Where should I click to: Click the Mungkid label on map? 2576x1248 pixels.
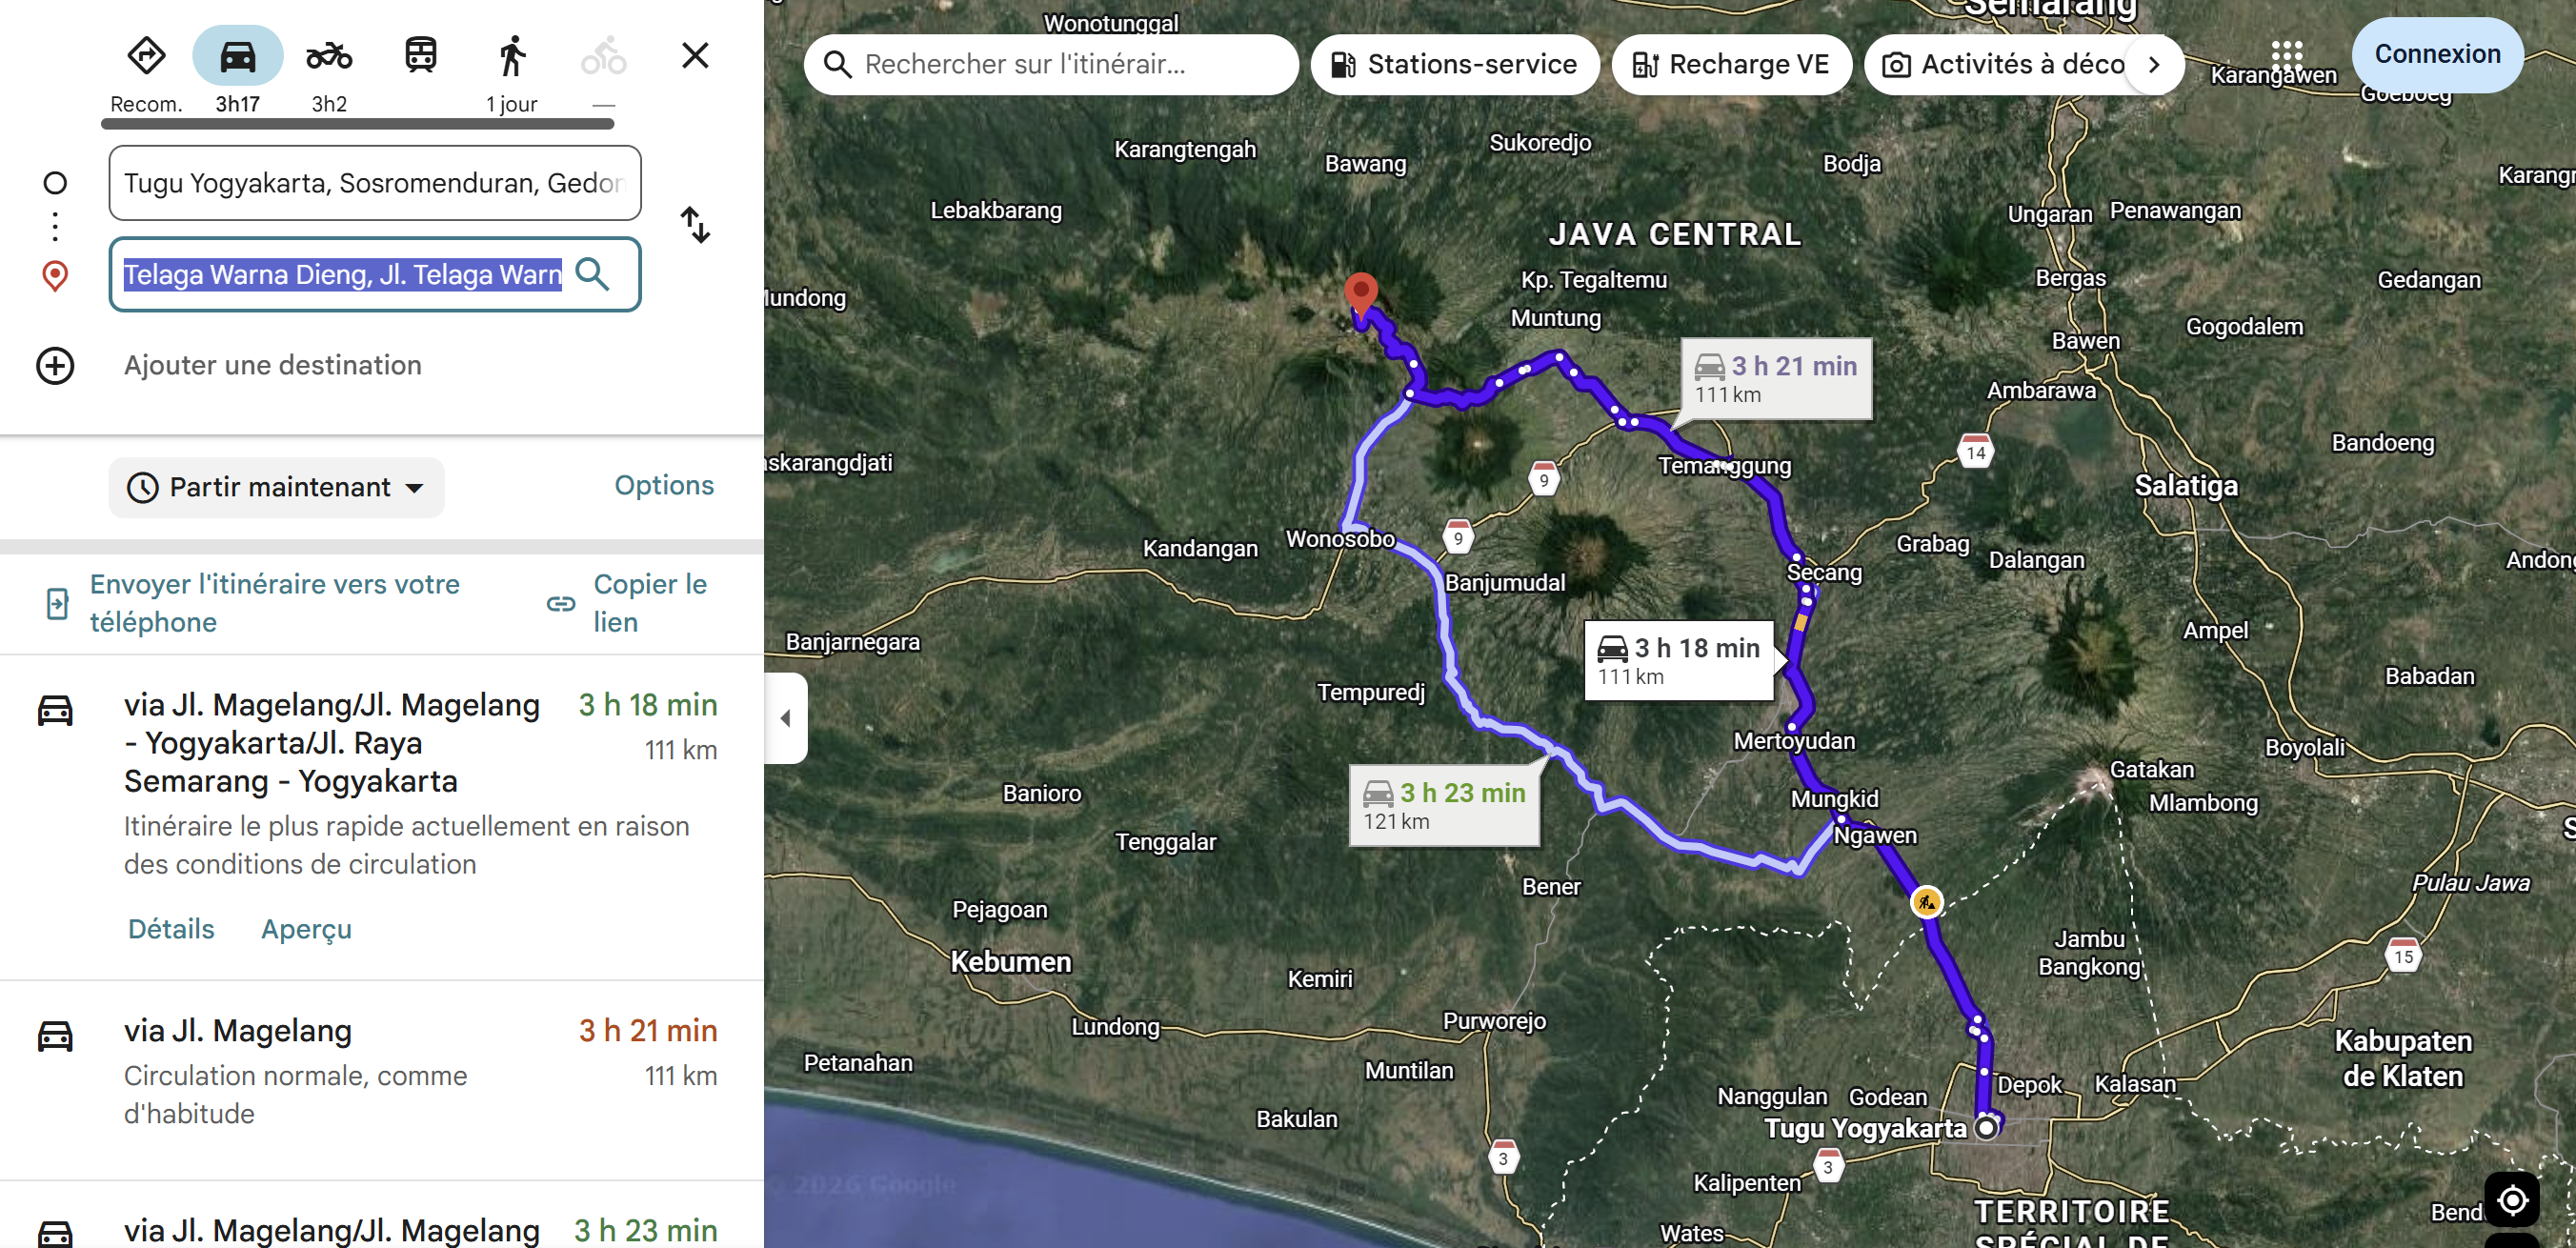coord(1834,799)
